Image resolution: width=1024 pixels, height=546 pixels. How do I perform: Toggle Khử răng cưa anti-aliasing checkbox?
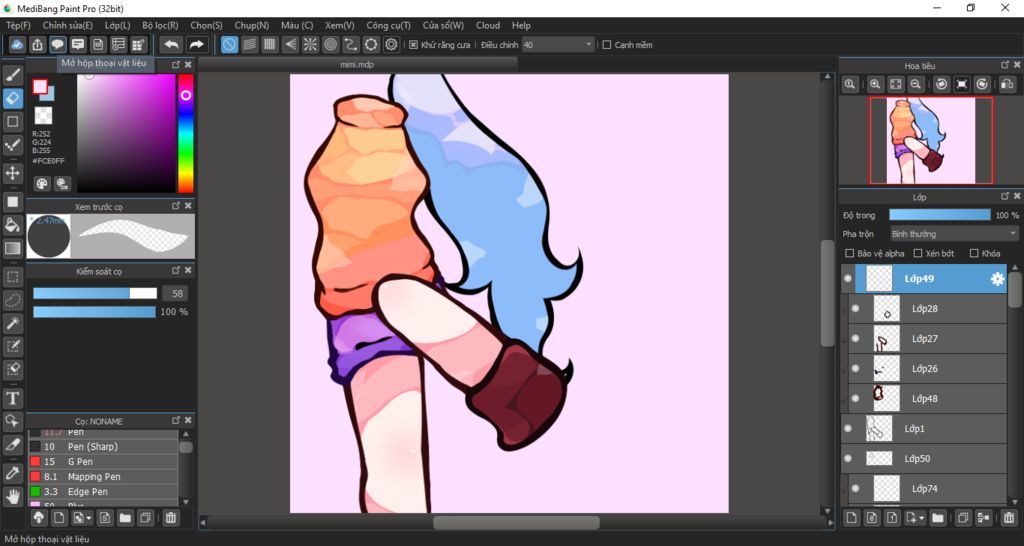click(x=413, y=45)
